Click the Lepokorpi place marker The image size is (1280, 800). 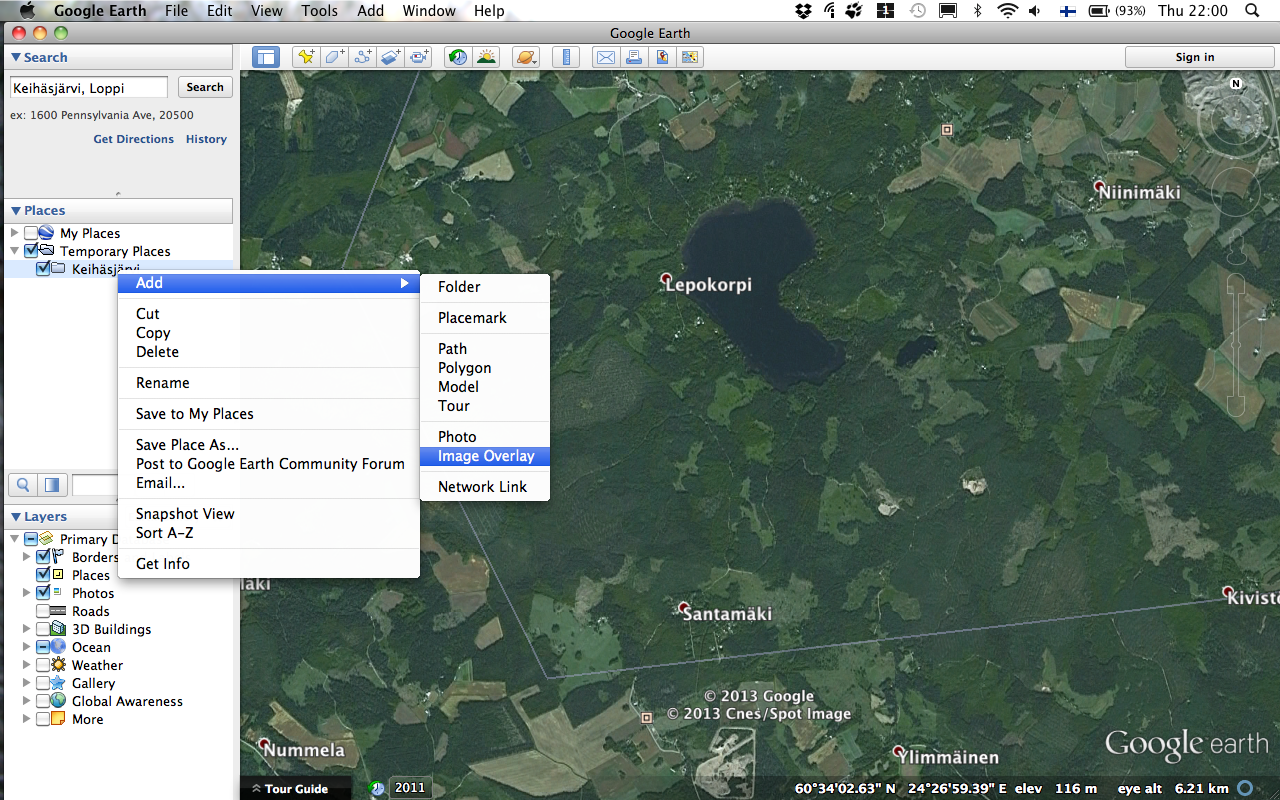[x=667, y=279]
